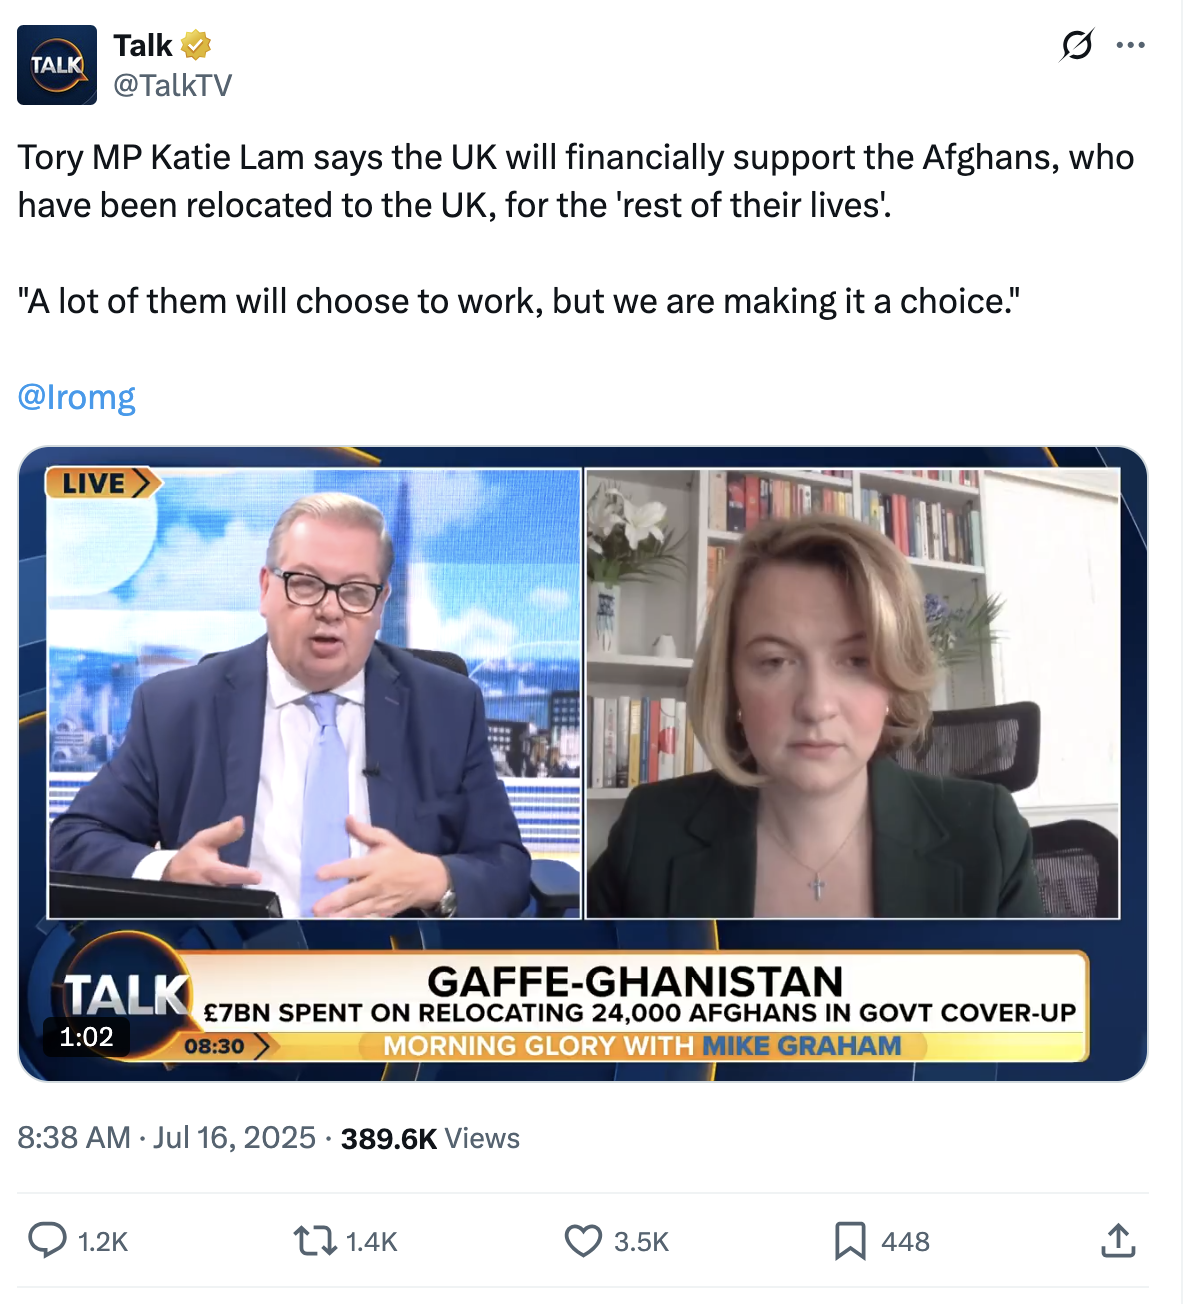Click the 1.4K reposts count
The width and height of the screenshot is (1192, 1304).
[x=371, y=1242]
